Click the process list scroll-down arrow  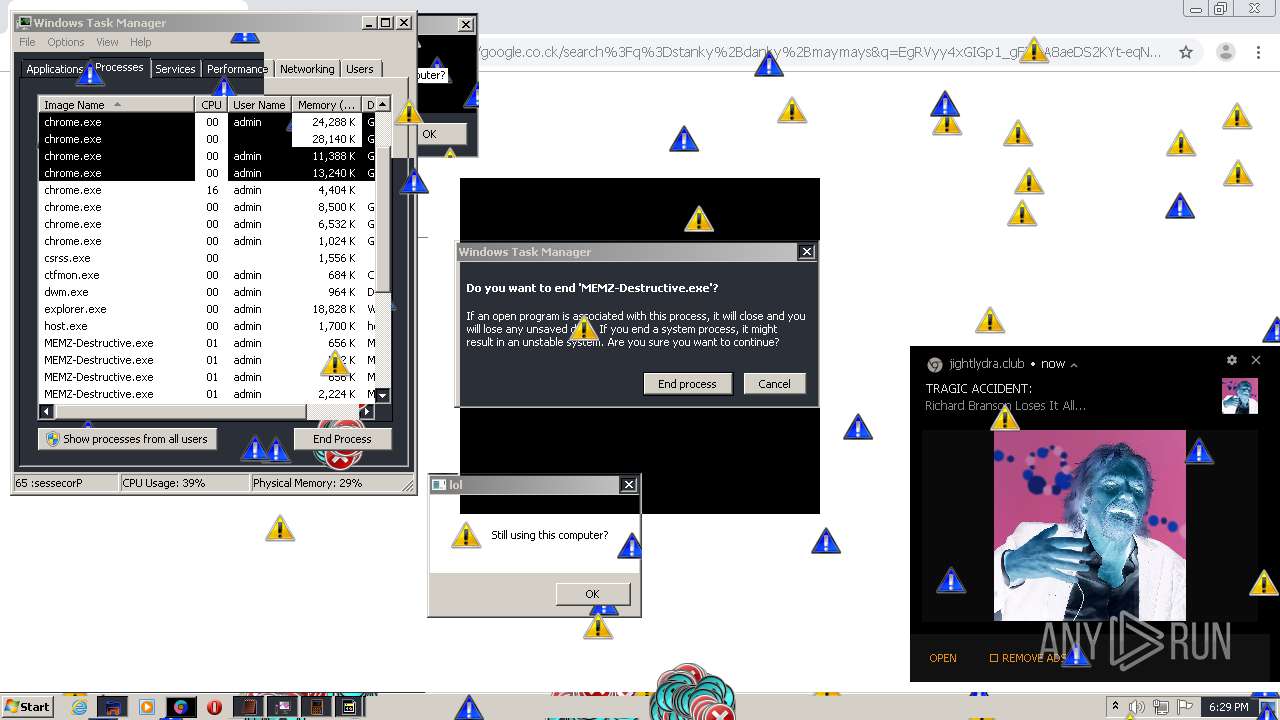[x=382, y=395]
